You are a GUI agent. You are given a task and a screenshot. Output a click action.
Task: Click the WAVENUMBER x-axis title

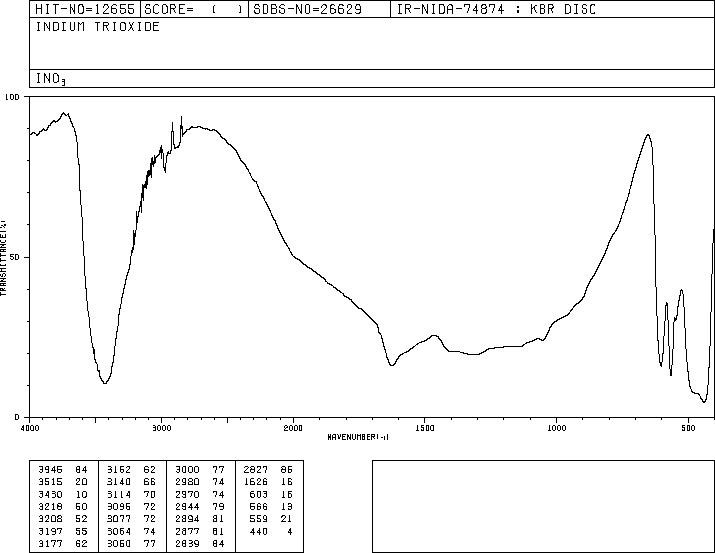(358, 437)
